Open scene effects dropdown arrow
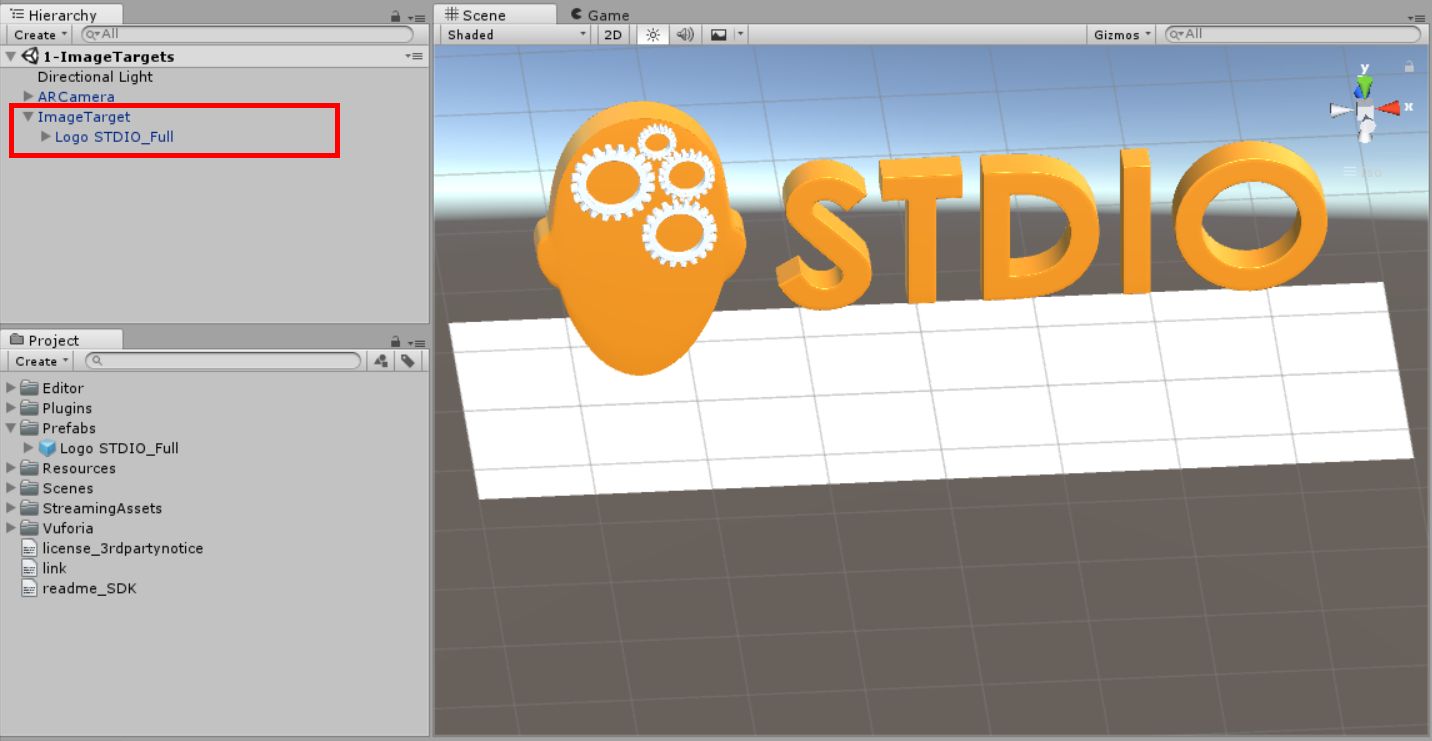The width and height of the screenshot is (1432, 741). [x=740, y=34]
